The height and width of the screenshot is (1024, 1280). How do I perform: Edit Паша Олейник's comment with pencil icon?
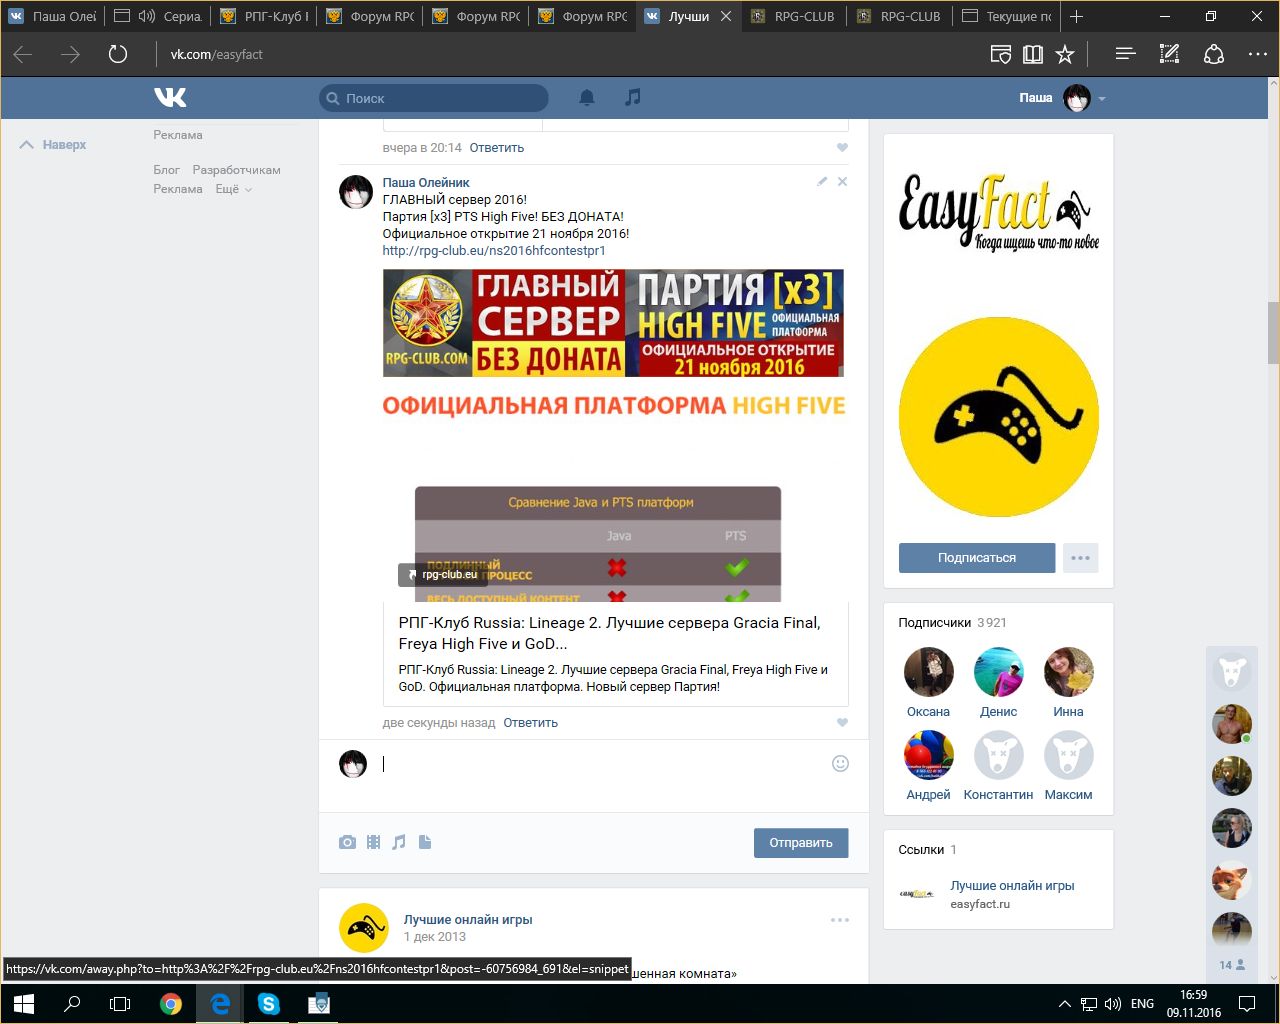pyautogui.click(x=822, y=182)
